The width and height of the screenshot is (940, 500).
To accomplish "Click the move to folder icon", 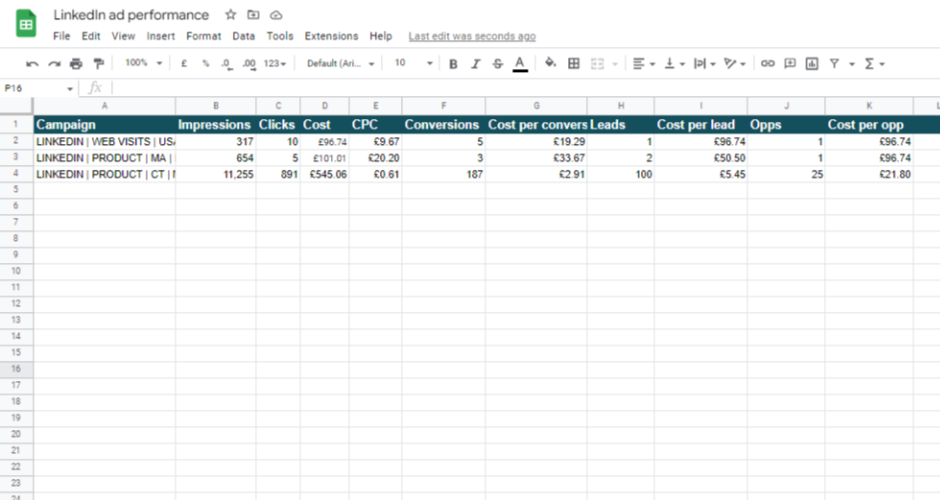I will [254, 15].
